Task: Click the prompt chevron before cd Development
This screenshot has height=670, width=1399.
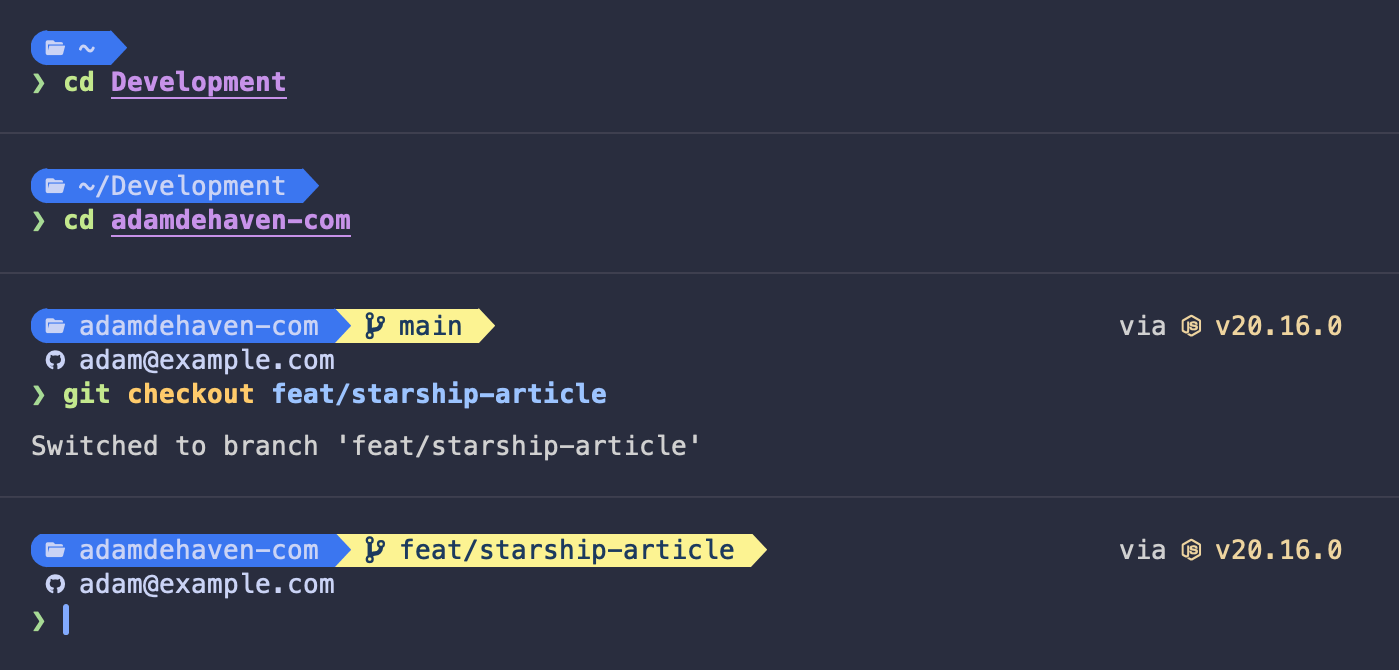Action: pyautogui.click(x=39, y=82)
